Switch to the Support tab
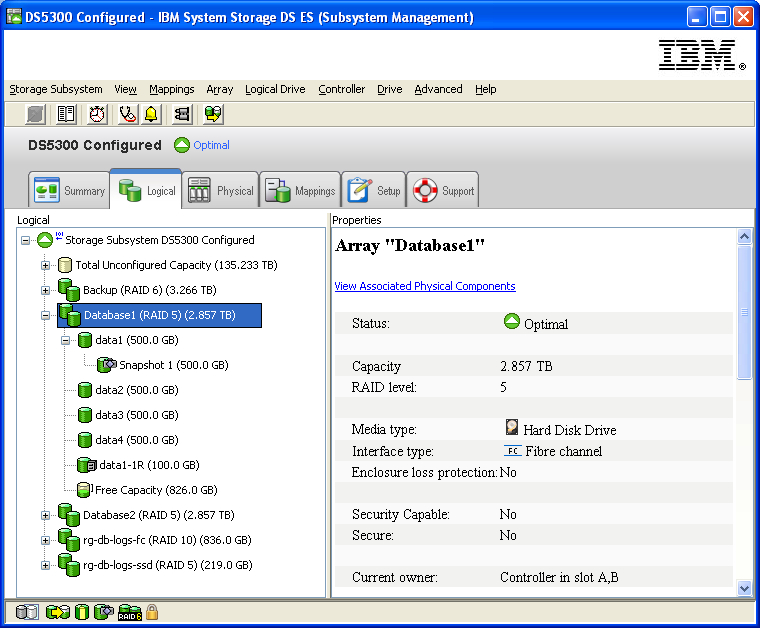This screenshot has height=628, width=760. tap(443, 190)
